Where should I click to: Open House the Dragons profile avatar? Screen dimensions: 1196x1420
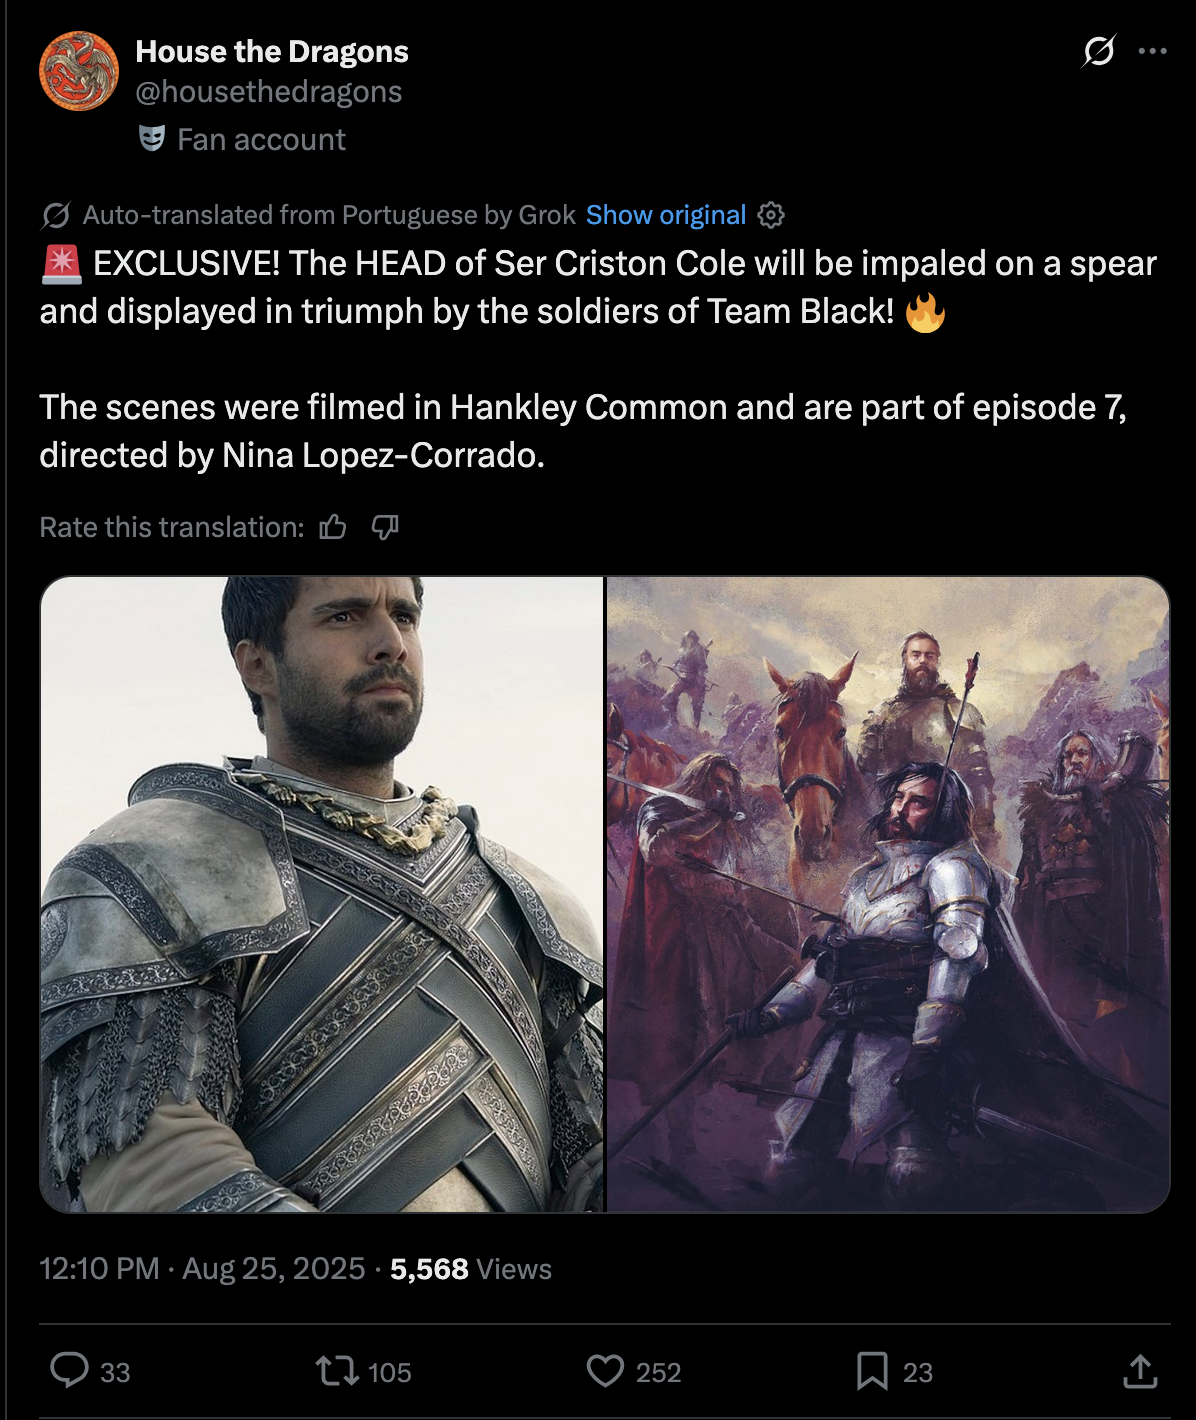click(79, 71)
